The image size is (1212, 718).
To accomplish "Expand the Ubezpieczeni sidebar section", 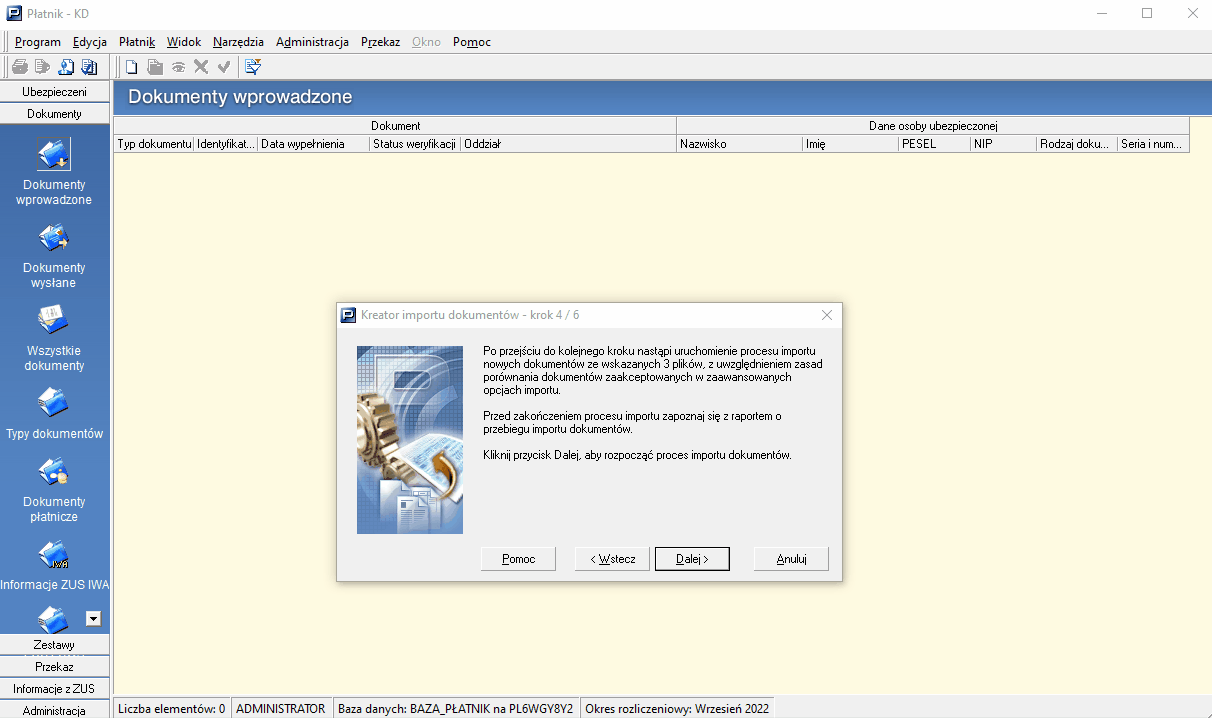I will point(54,91).
